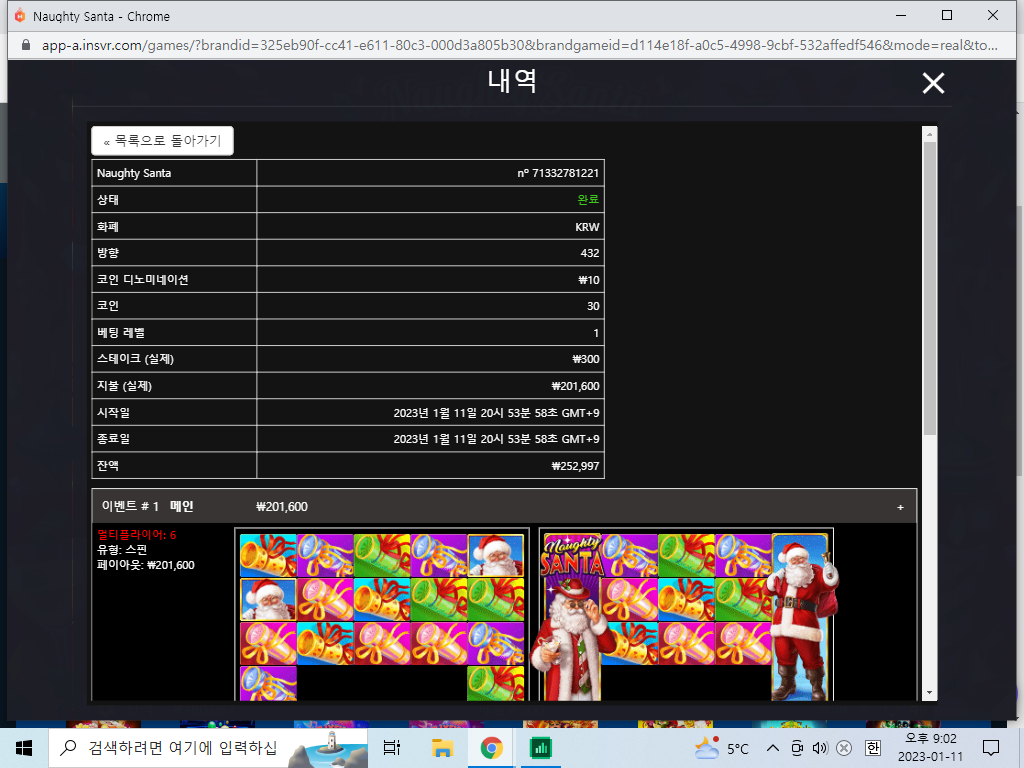Click the KRW currency value

pyautogui.click(x=587, y=227)
